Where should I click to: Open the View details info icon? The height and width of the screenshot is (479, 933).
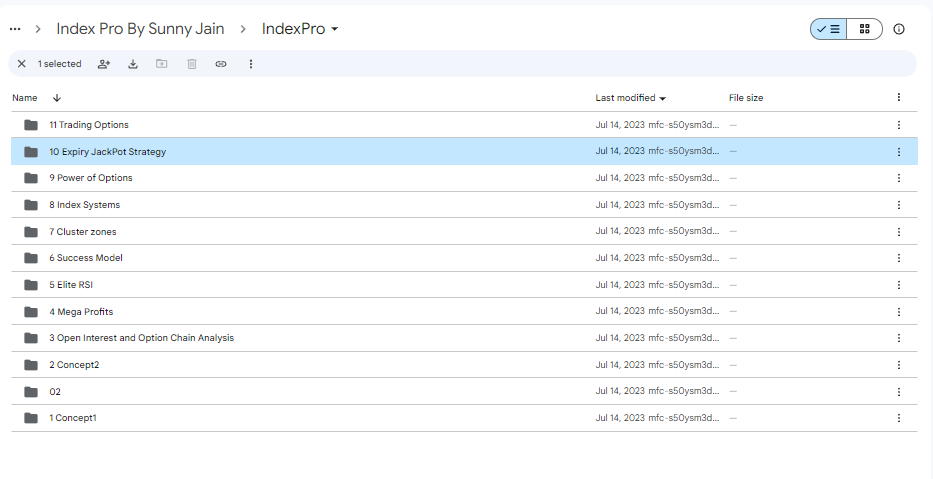pyautogui.click(x=899, y=29)
